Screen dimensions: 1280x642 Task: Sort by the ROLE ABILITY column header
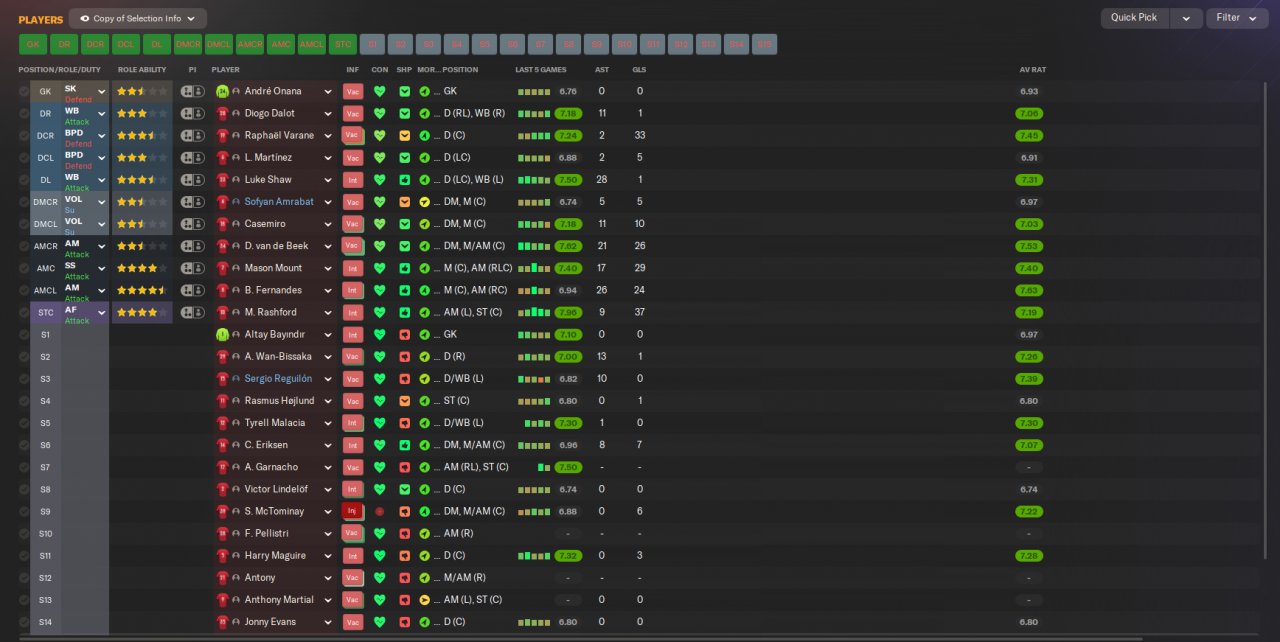point(142,70)
